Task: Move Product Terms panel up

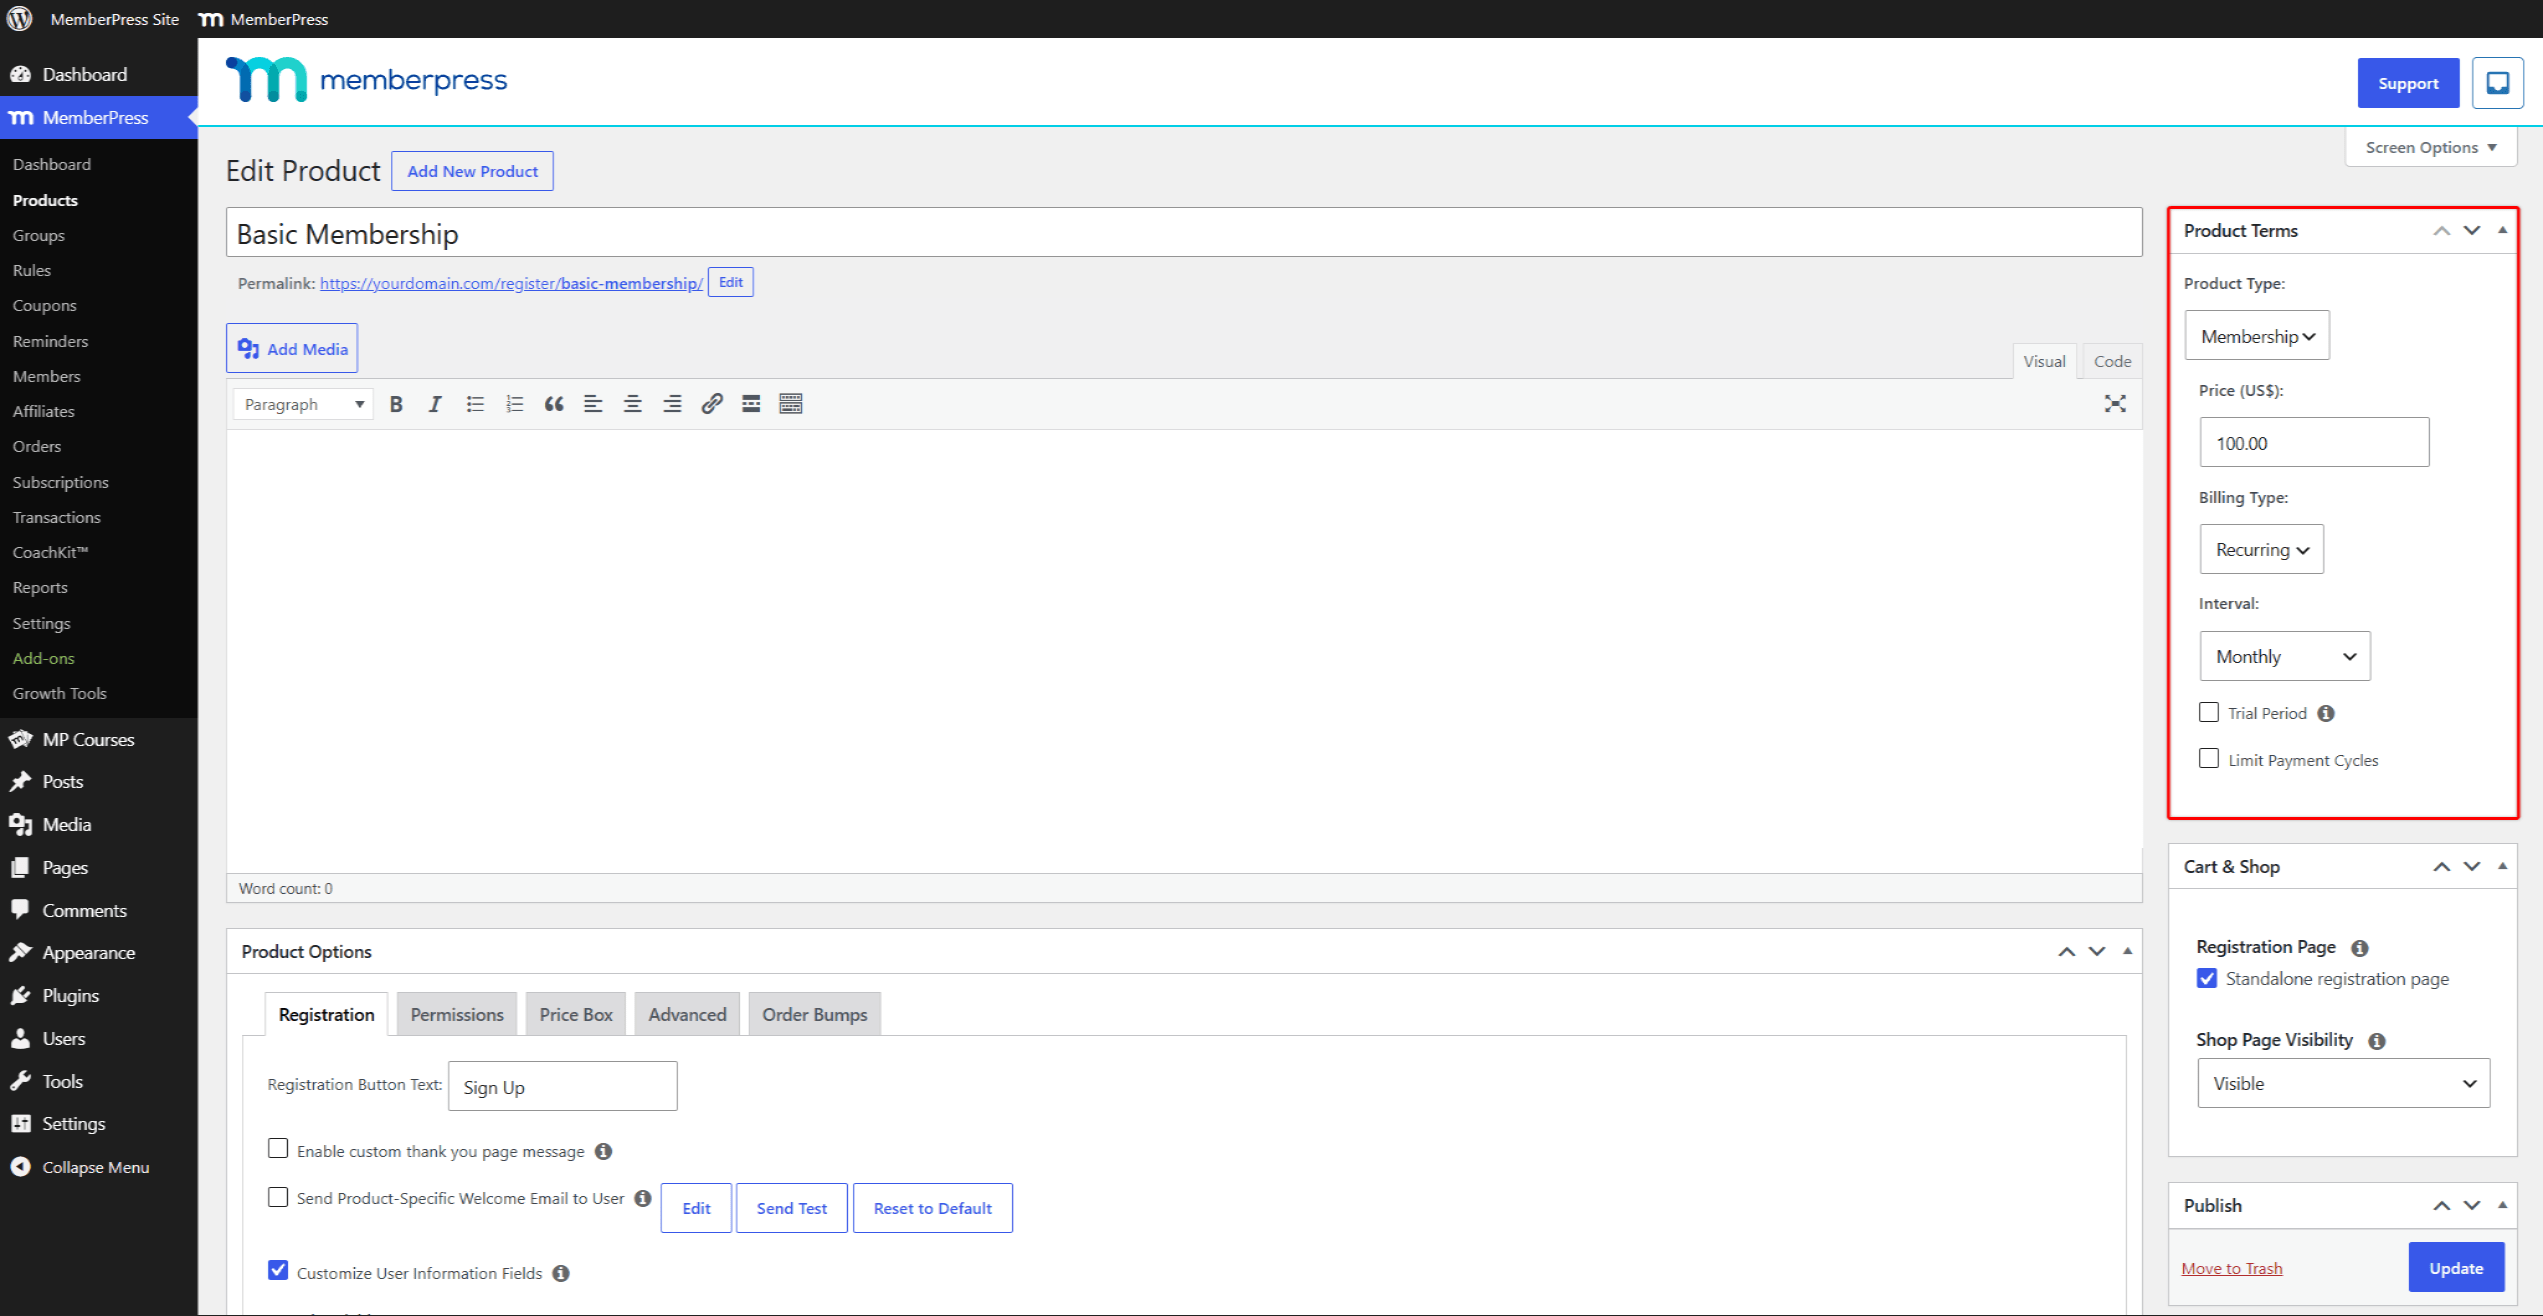Action: 2442,231
